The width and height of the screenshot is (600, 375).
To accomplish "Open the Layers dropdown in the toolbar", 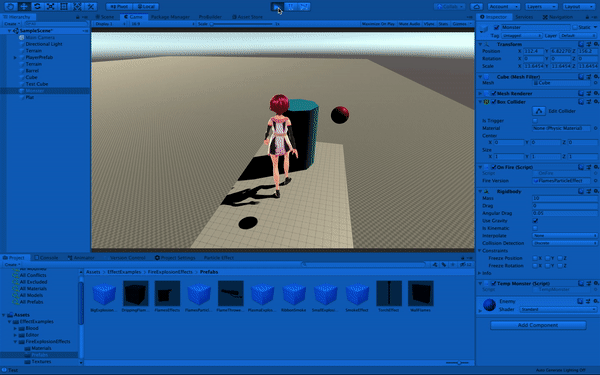I will coord(541,7).
